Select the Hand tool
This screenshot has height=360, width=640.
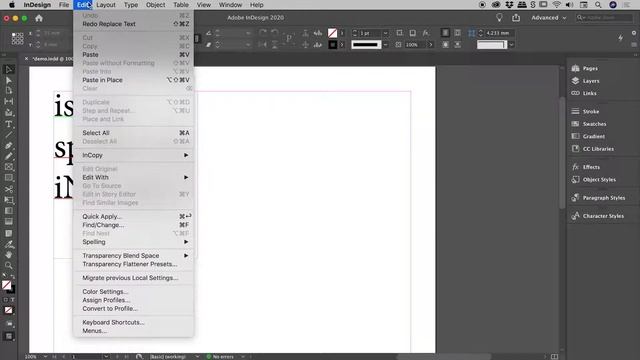pyautogui.click(x=9, y=255)
